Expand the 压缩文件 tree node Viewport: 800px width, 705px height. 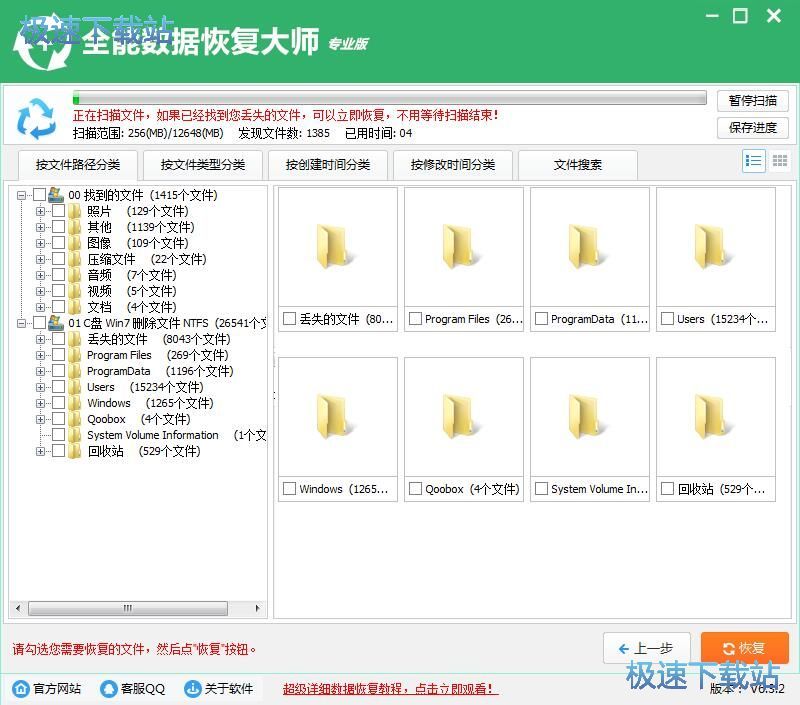click(40, 259)
